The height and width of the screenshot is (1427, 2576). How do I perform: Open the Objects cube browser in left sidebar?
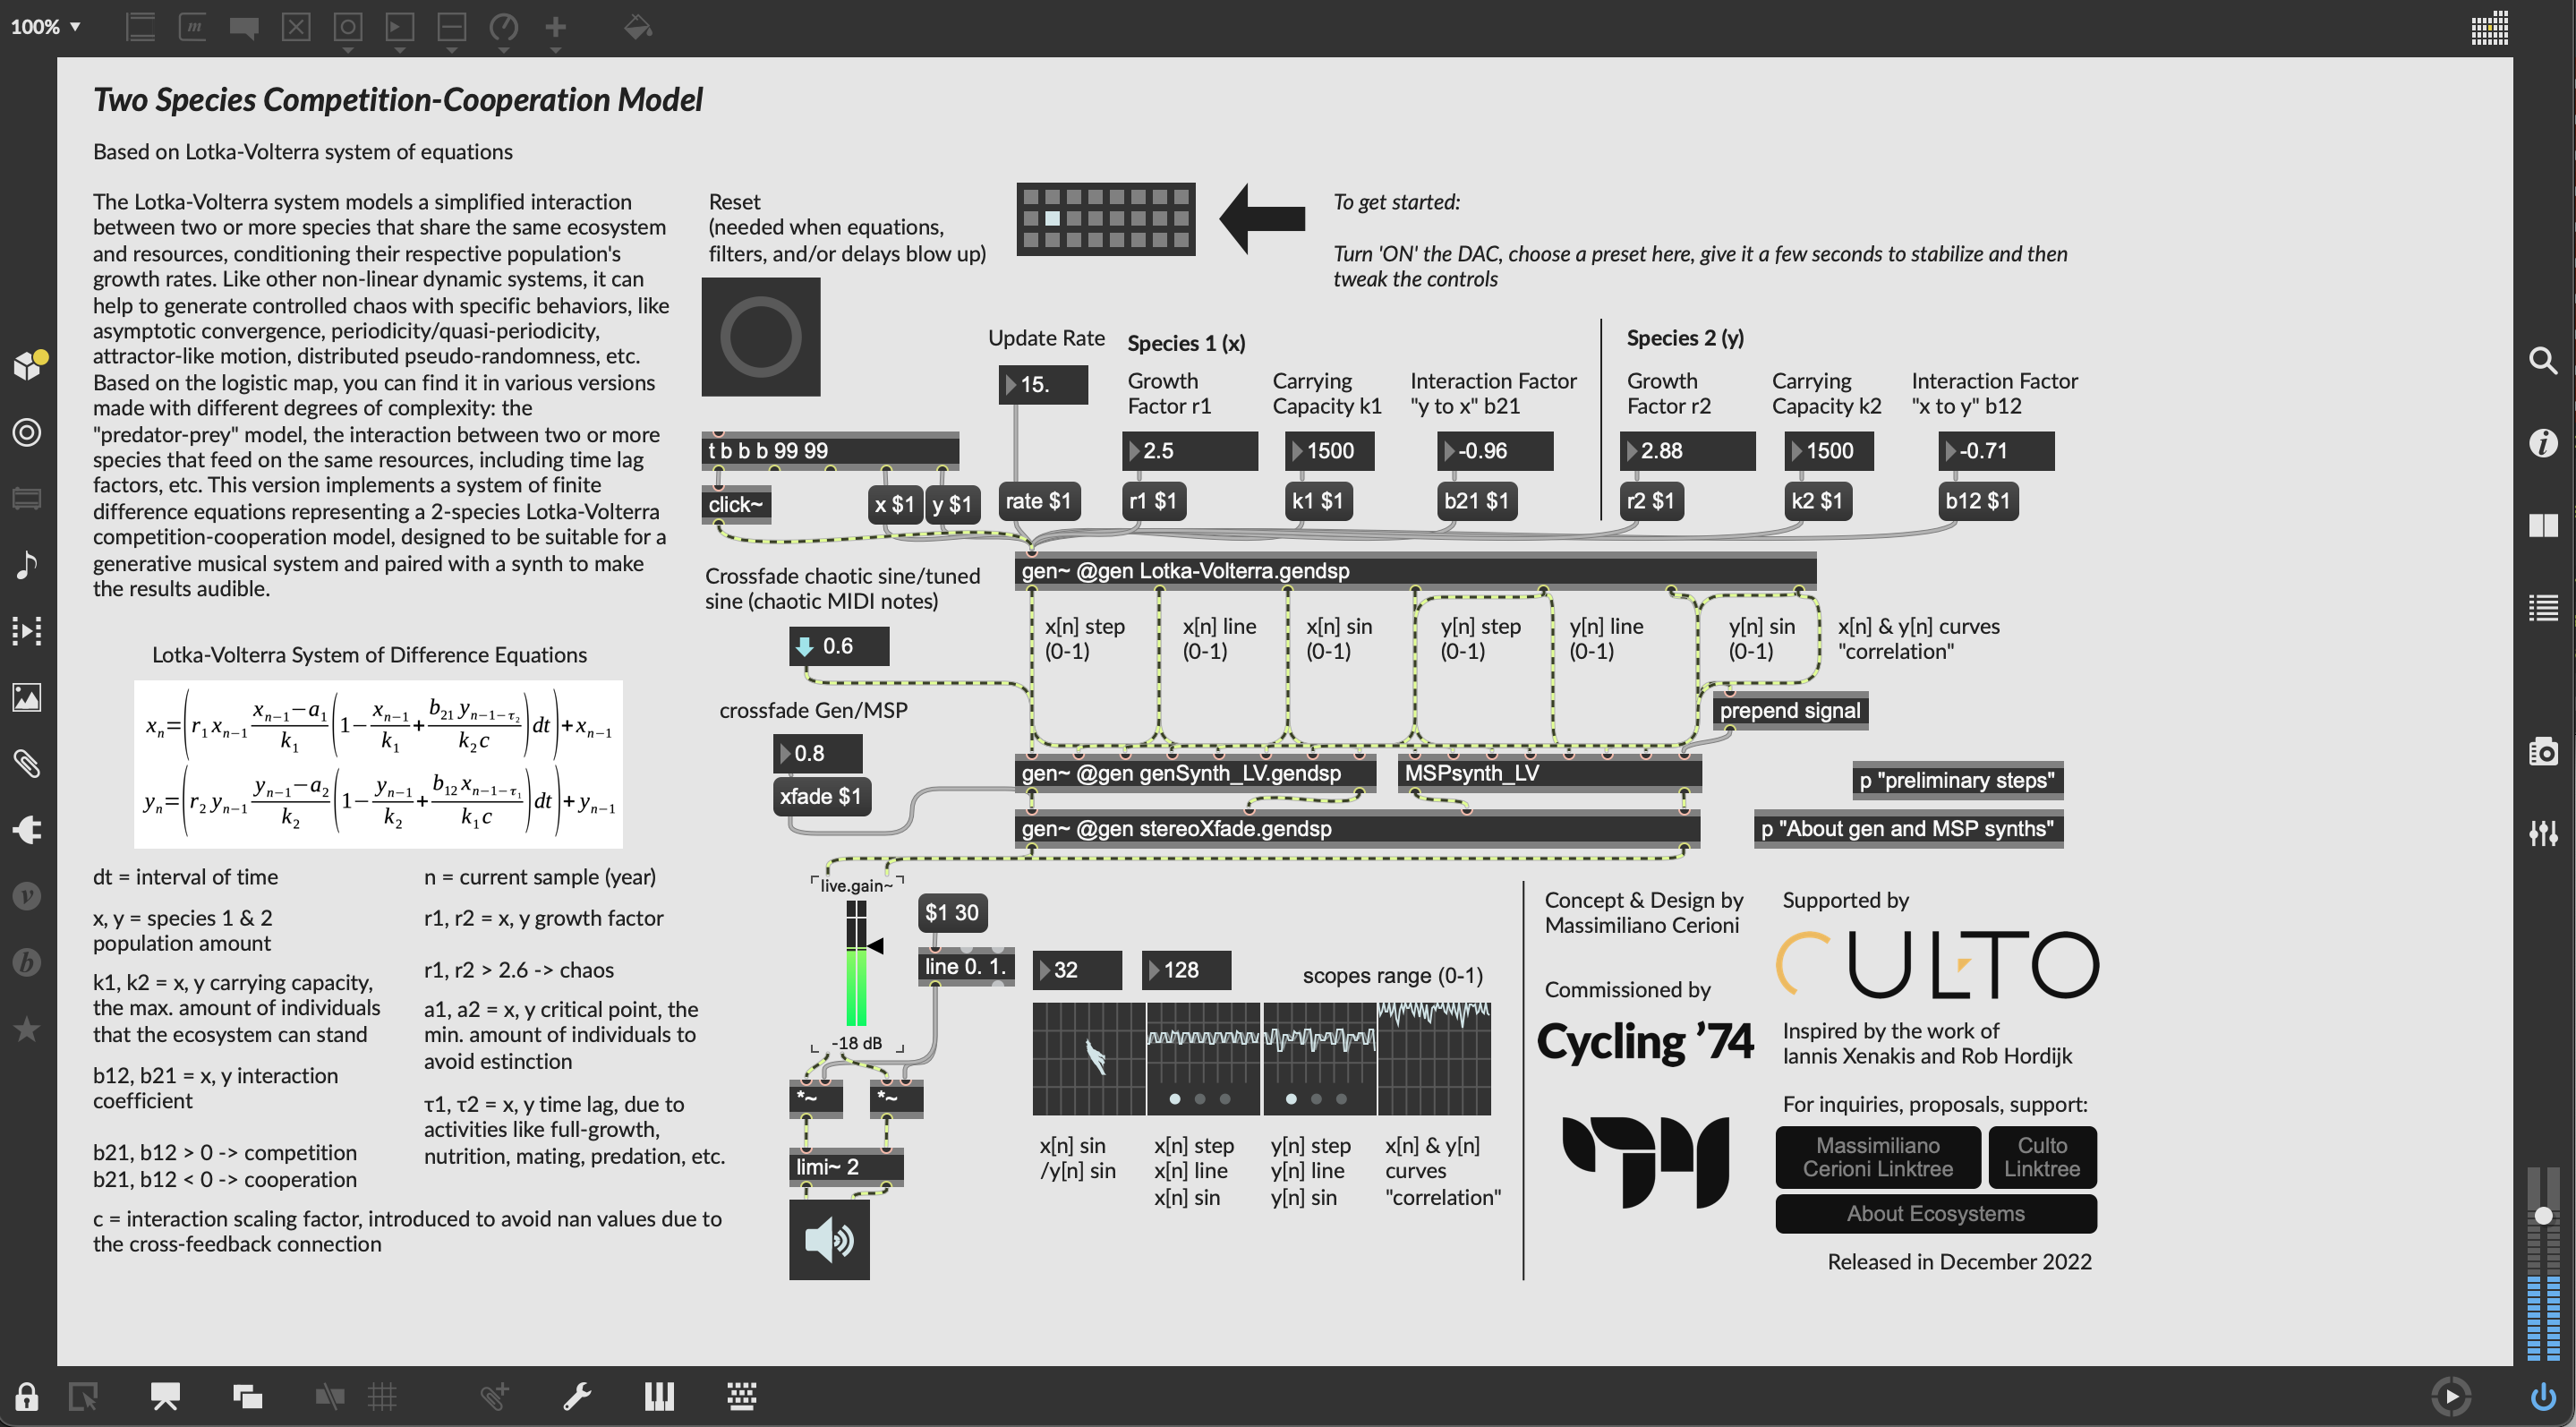click(x=28, y=365)
